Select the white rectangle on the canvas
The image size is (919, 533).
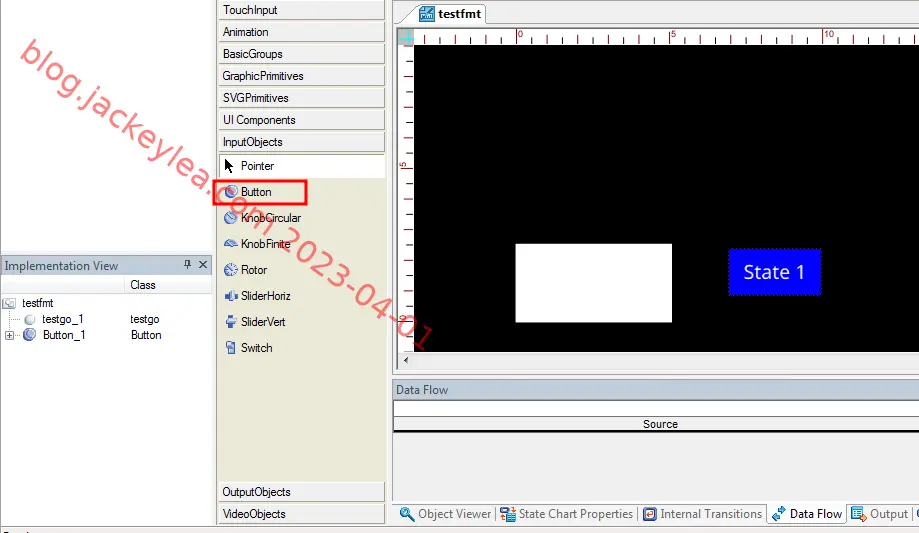click(593, 283)
